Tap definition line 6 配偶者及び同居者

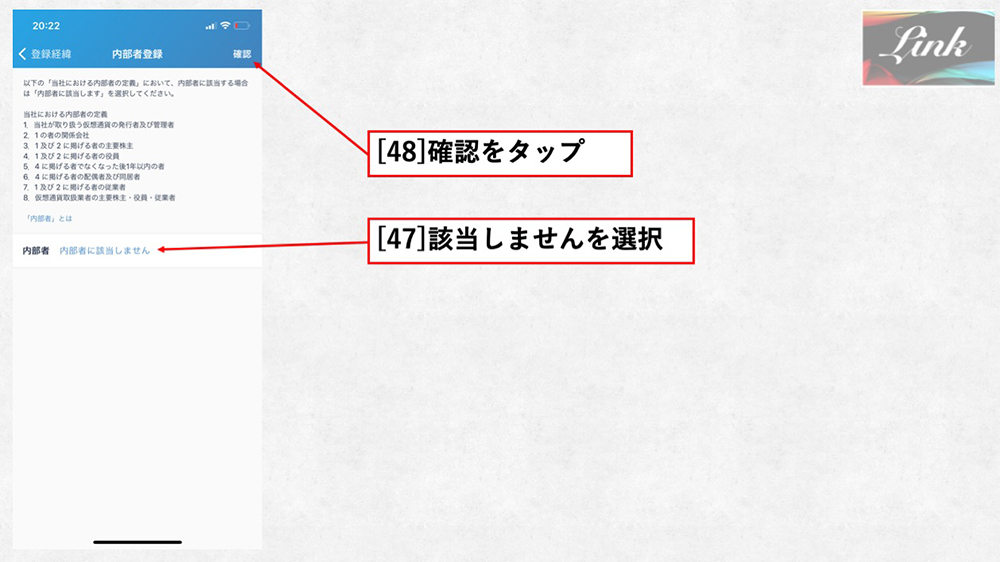pyautogui.click(x=81, y=177)
